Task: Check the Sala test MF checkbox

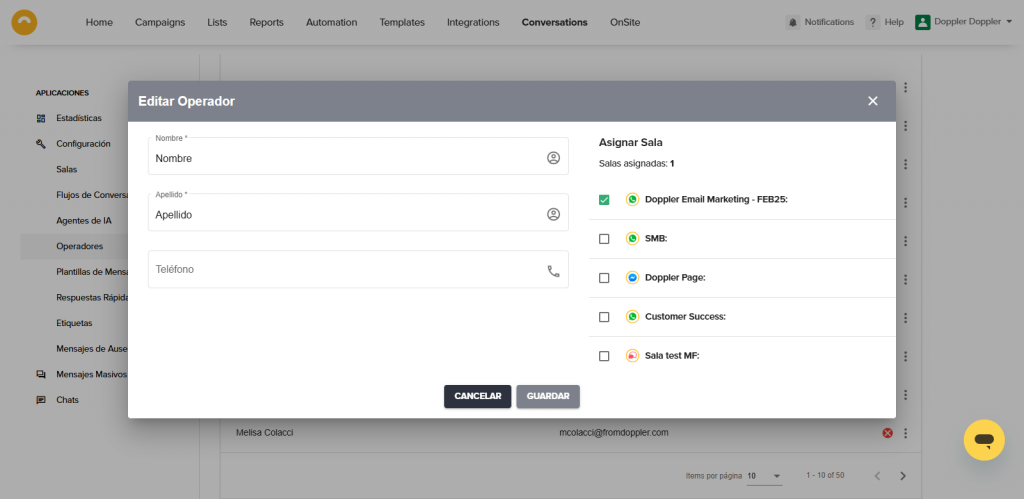Action: pos(604,356)
